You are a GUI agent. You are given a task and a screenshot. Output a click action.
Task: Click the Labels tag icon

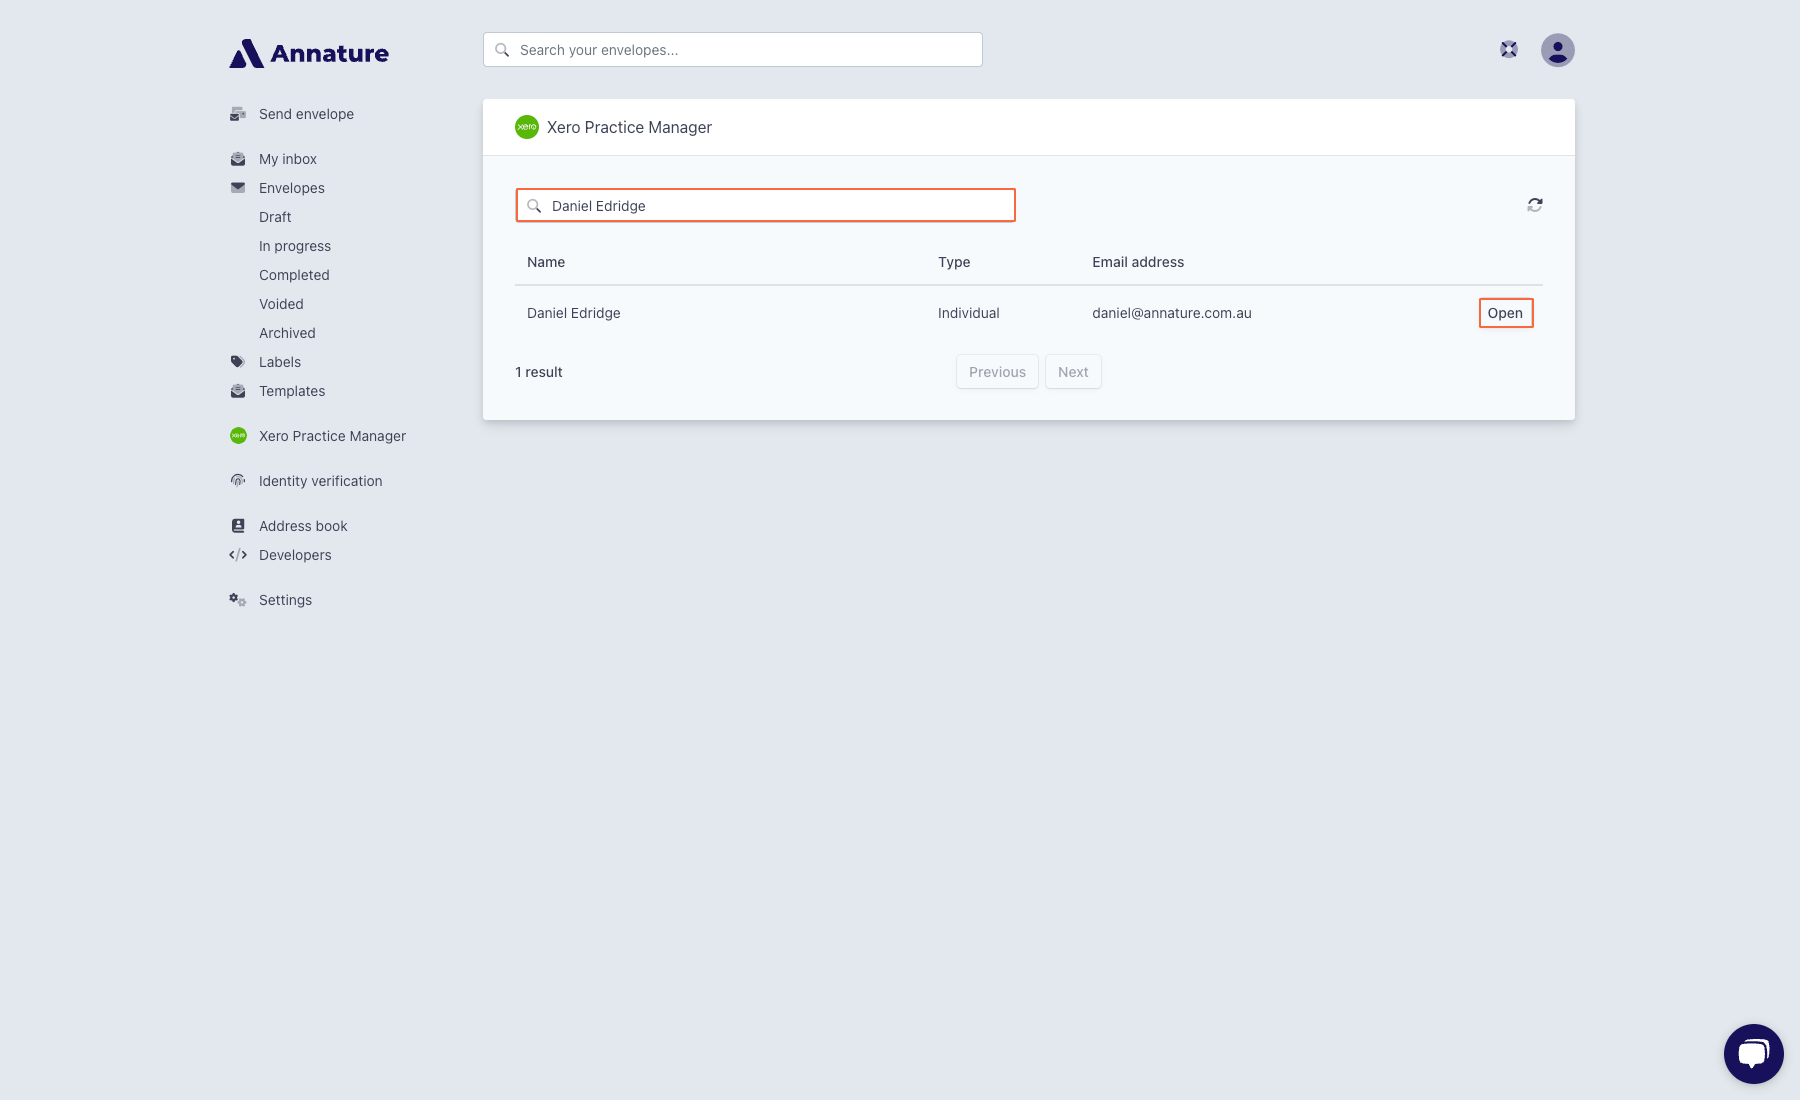click(237, 361)
